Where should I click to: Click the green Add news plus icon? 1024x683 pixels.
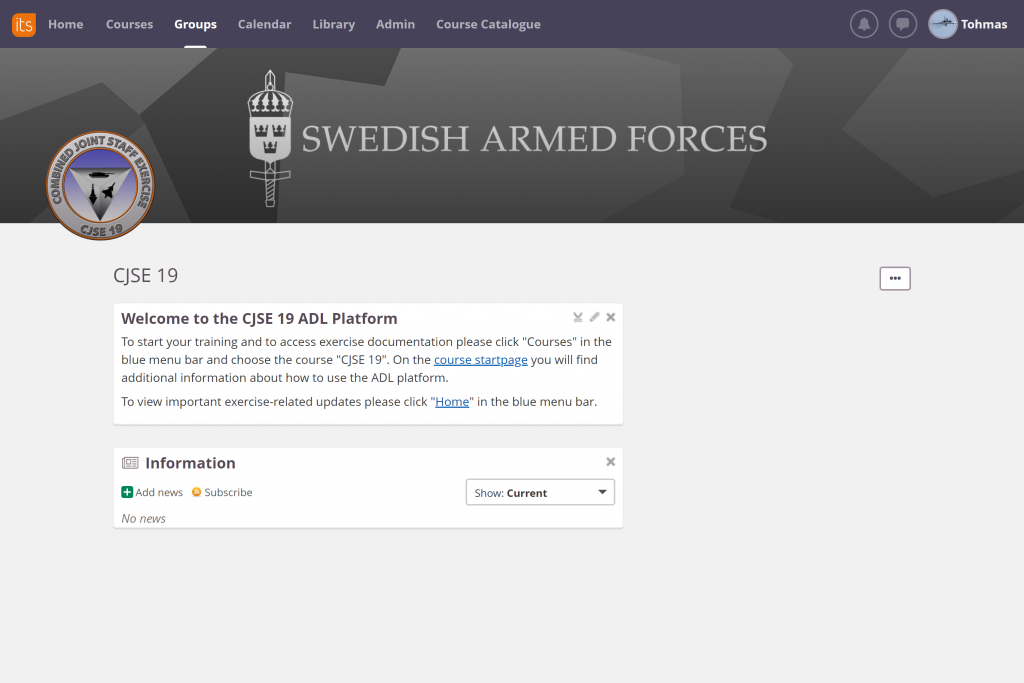[127, 492]
